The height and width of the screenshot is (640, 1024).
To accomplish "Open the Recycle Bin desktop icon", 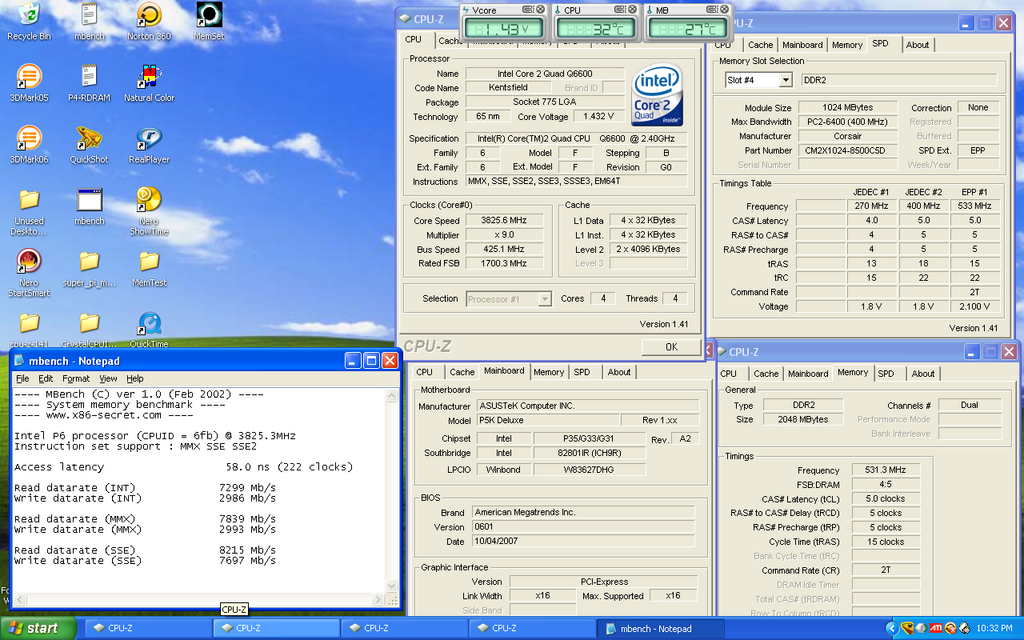I will click(29, 21).
